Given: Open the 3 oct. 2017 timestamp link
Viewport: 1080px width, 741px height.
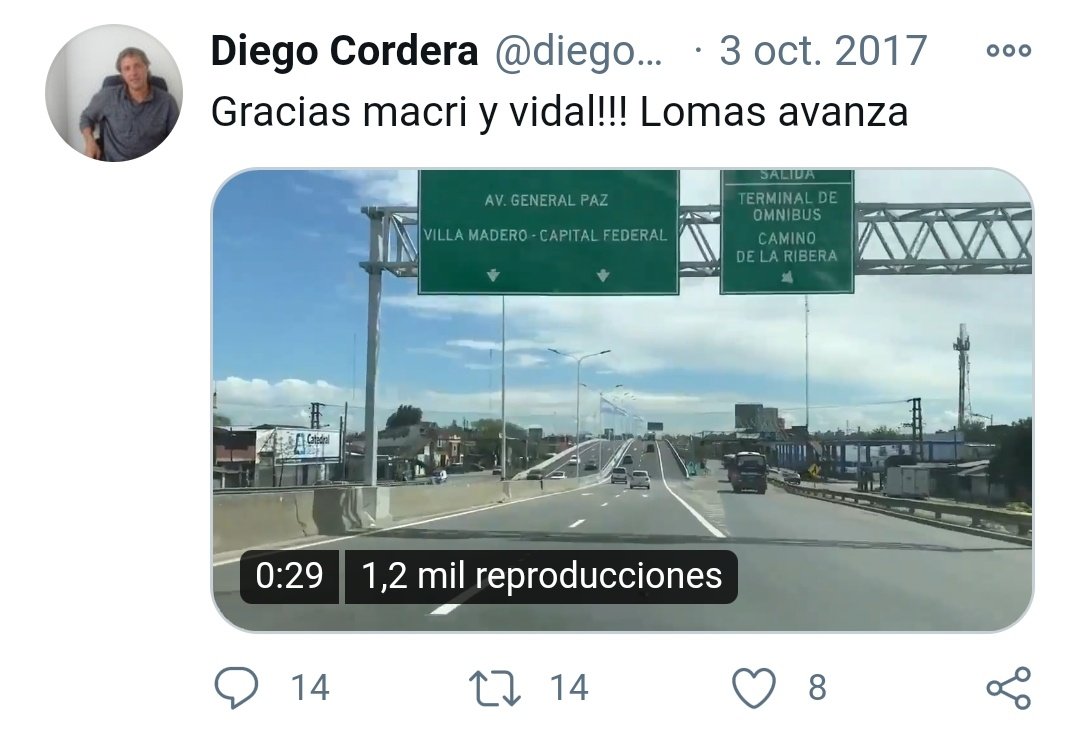Looking at the screenshot, I should click(x=823, y=51).
